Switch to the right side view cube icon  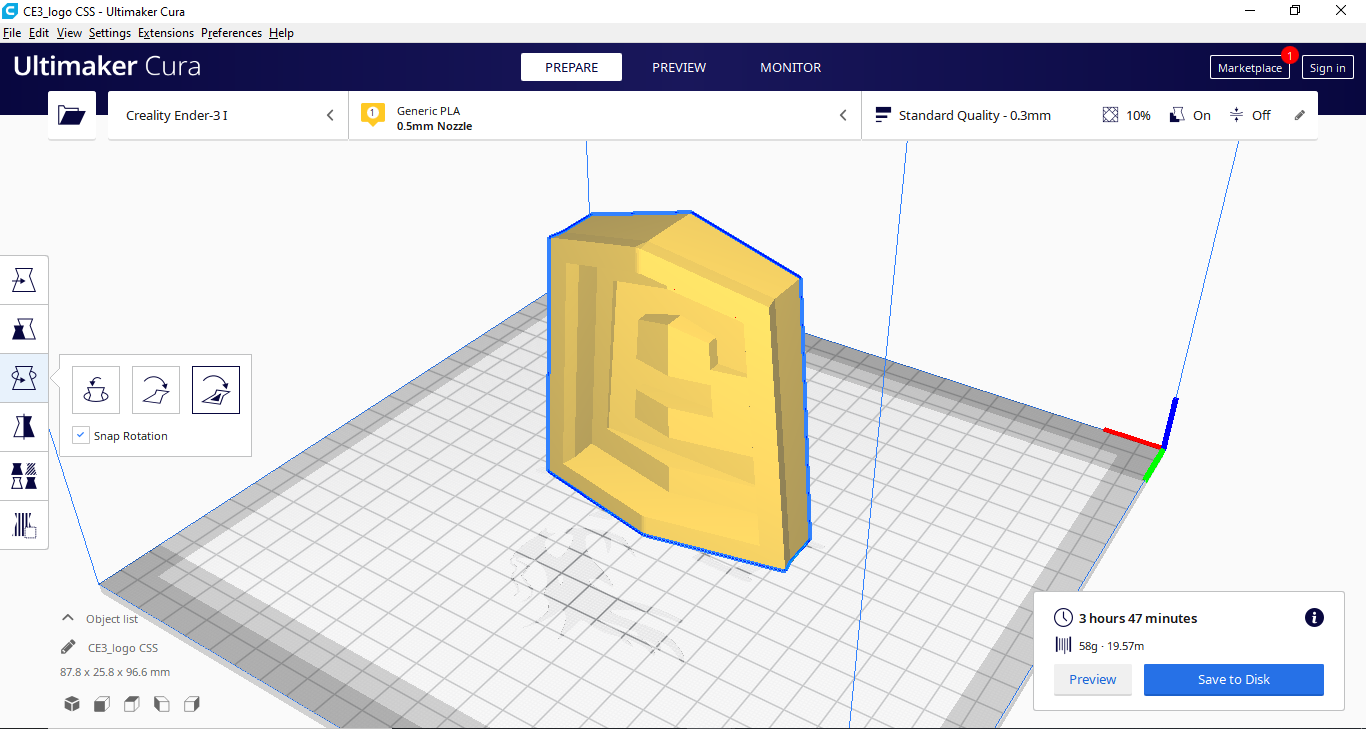192,704
